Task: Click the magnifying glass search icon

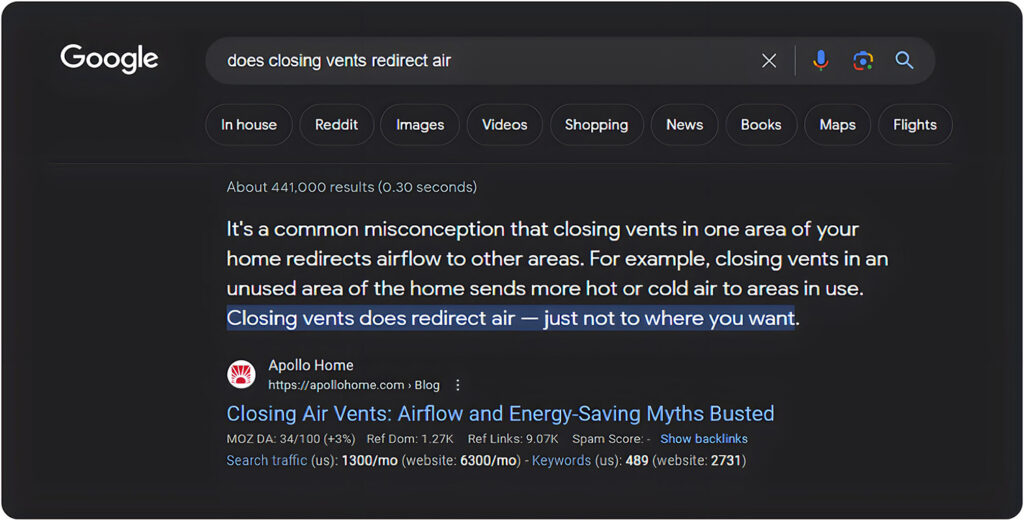Action: 904,61
